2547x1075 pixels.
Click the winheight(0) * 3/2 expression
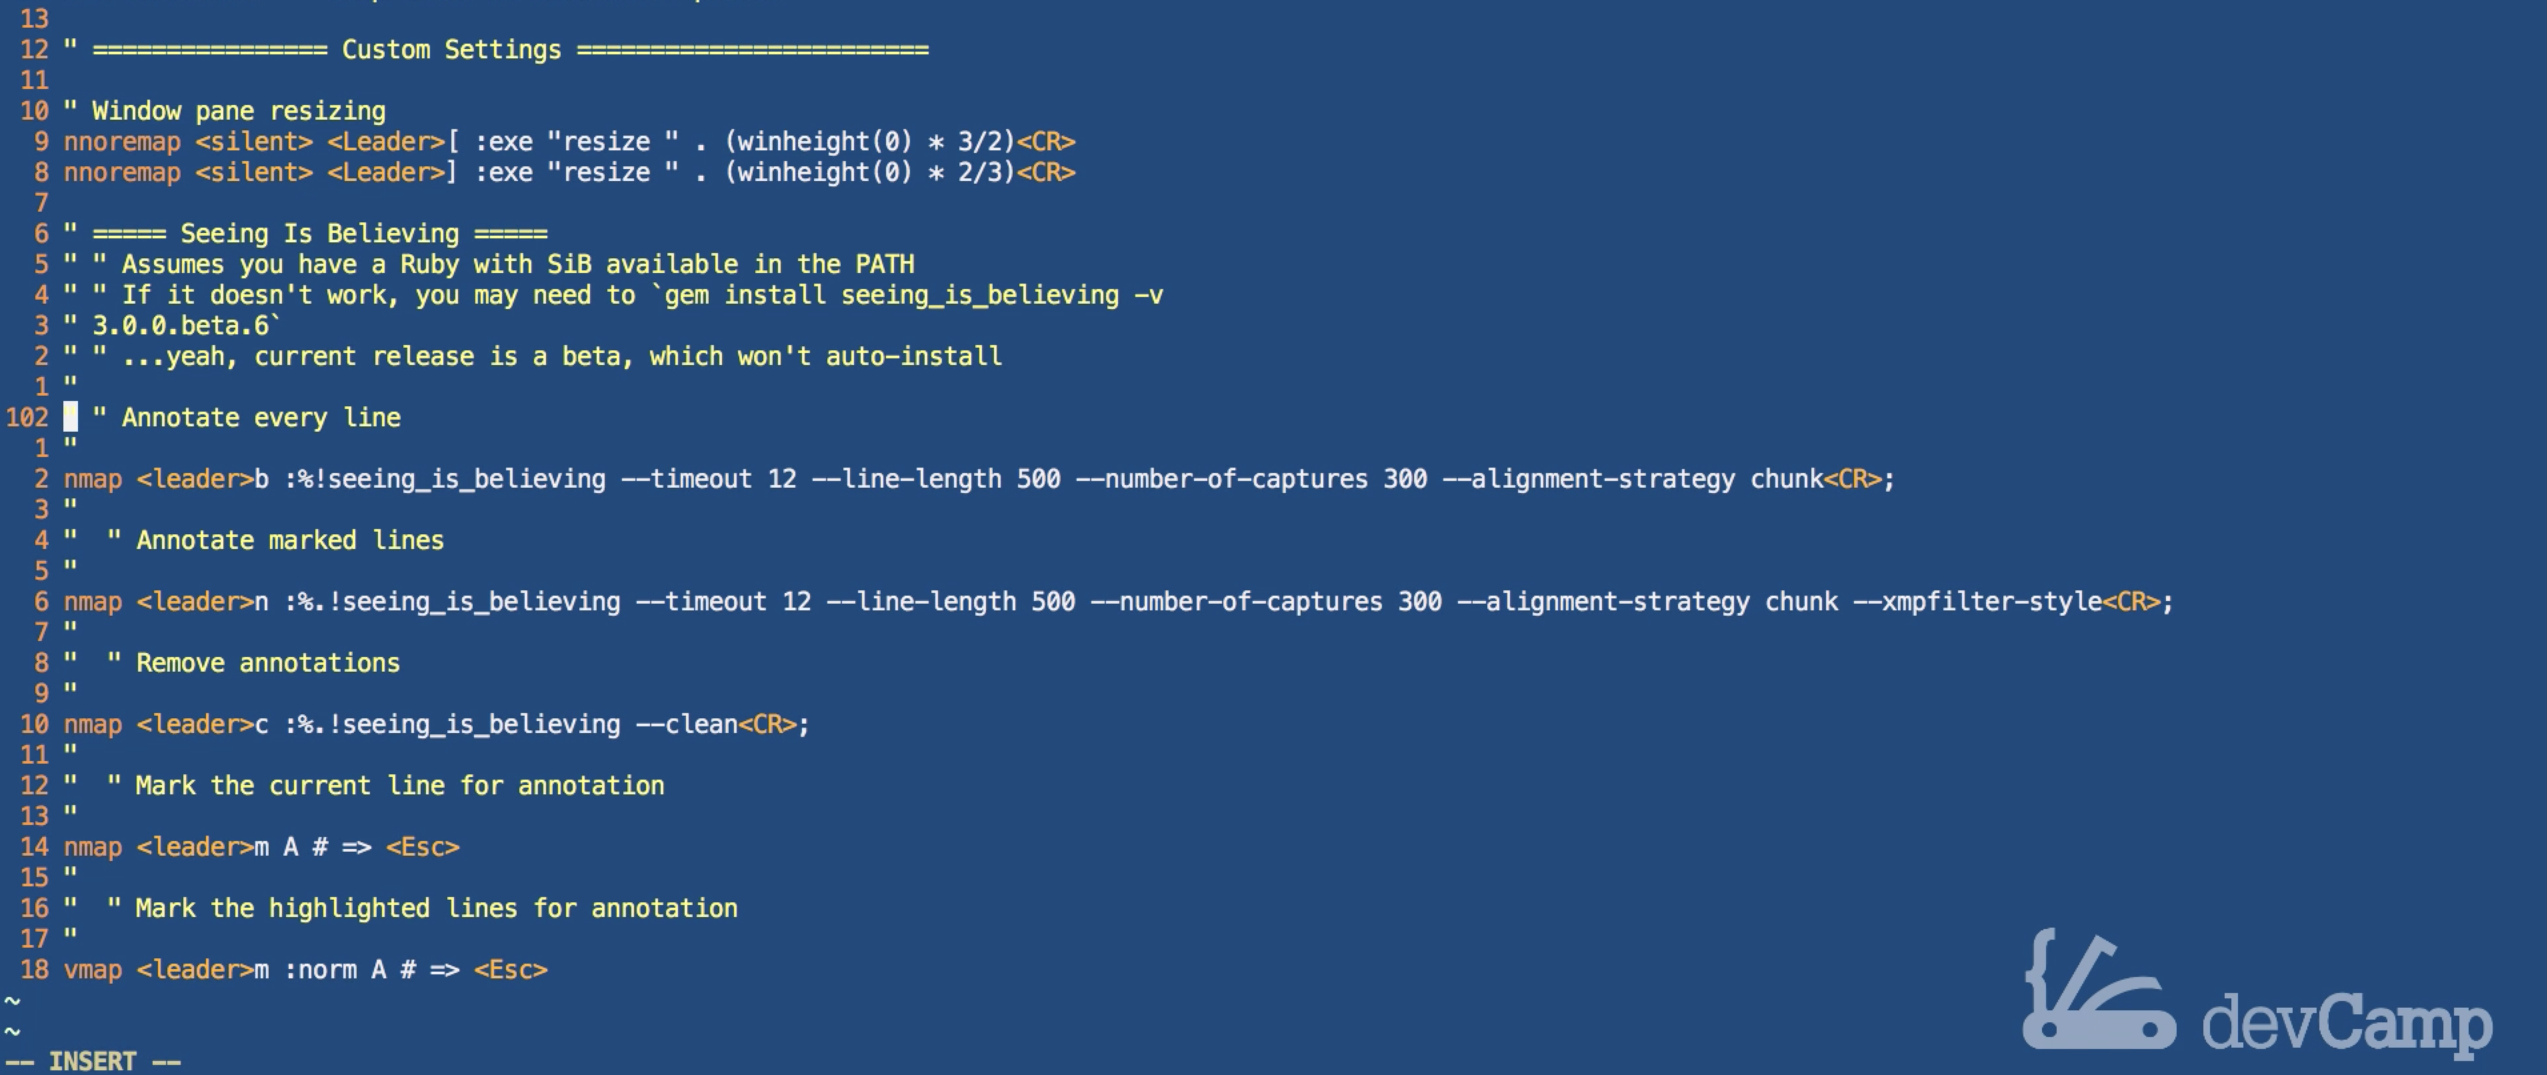(x=870, y=142)
